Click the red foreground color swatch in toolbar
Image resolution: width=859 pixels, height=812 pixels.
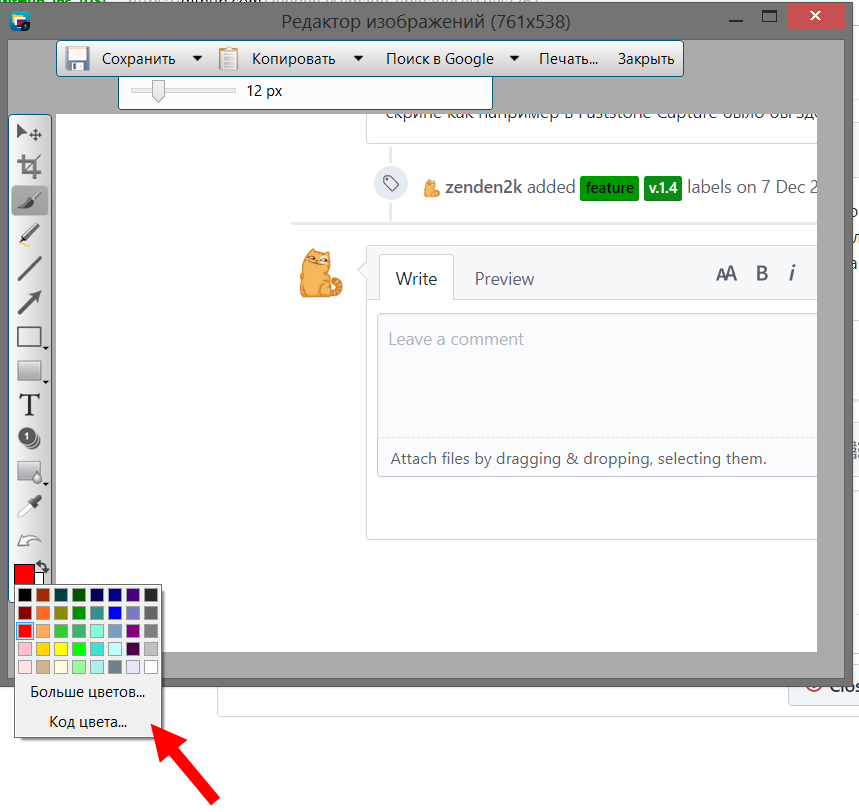pos(24,574)
